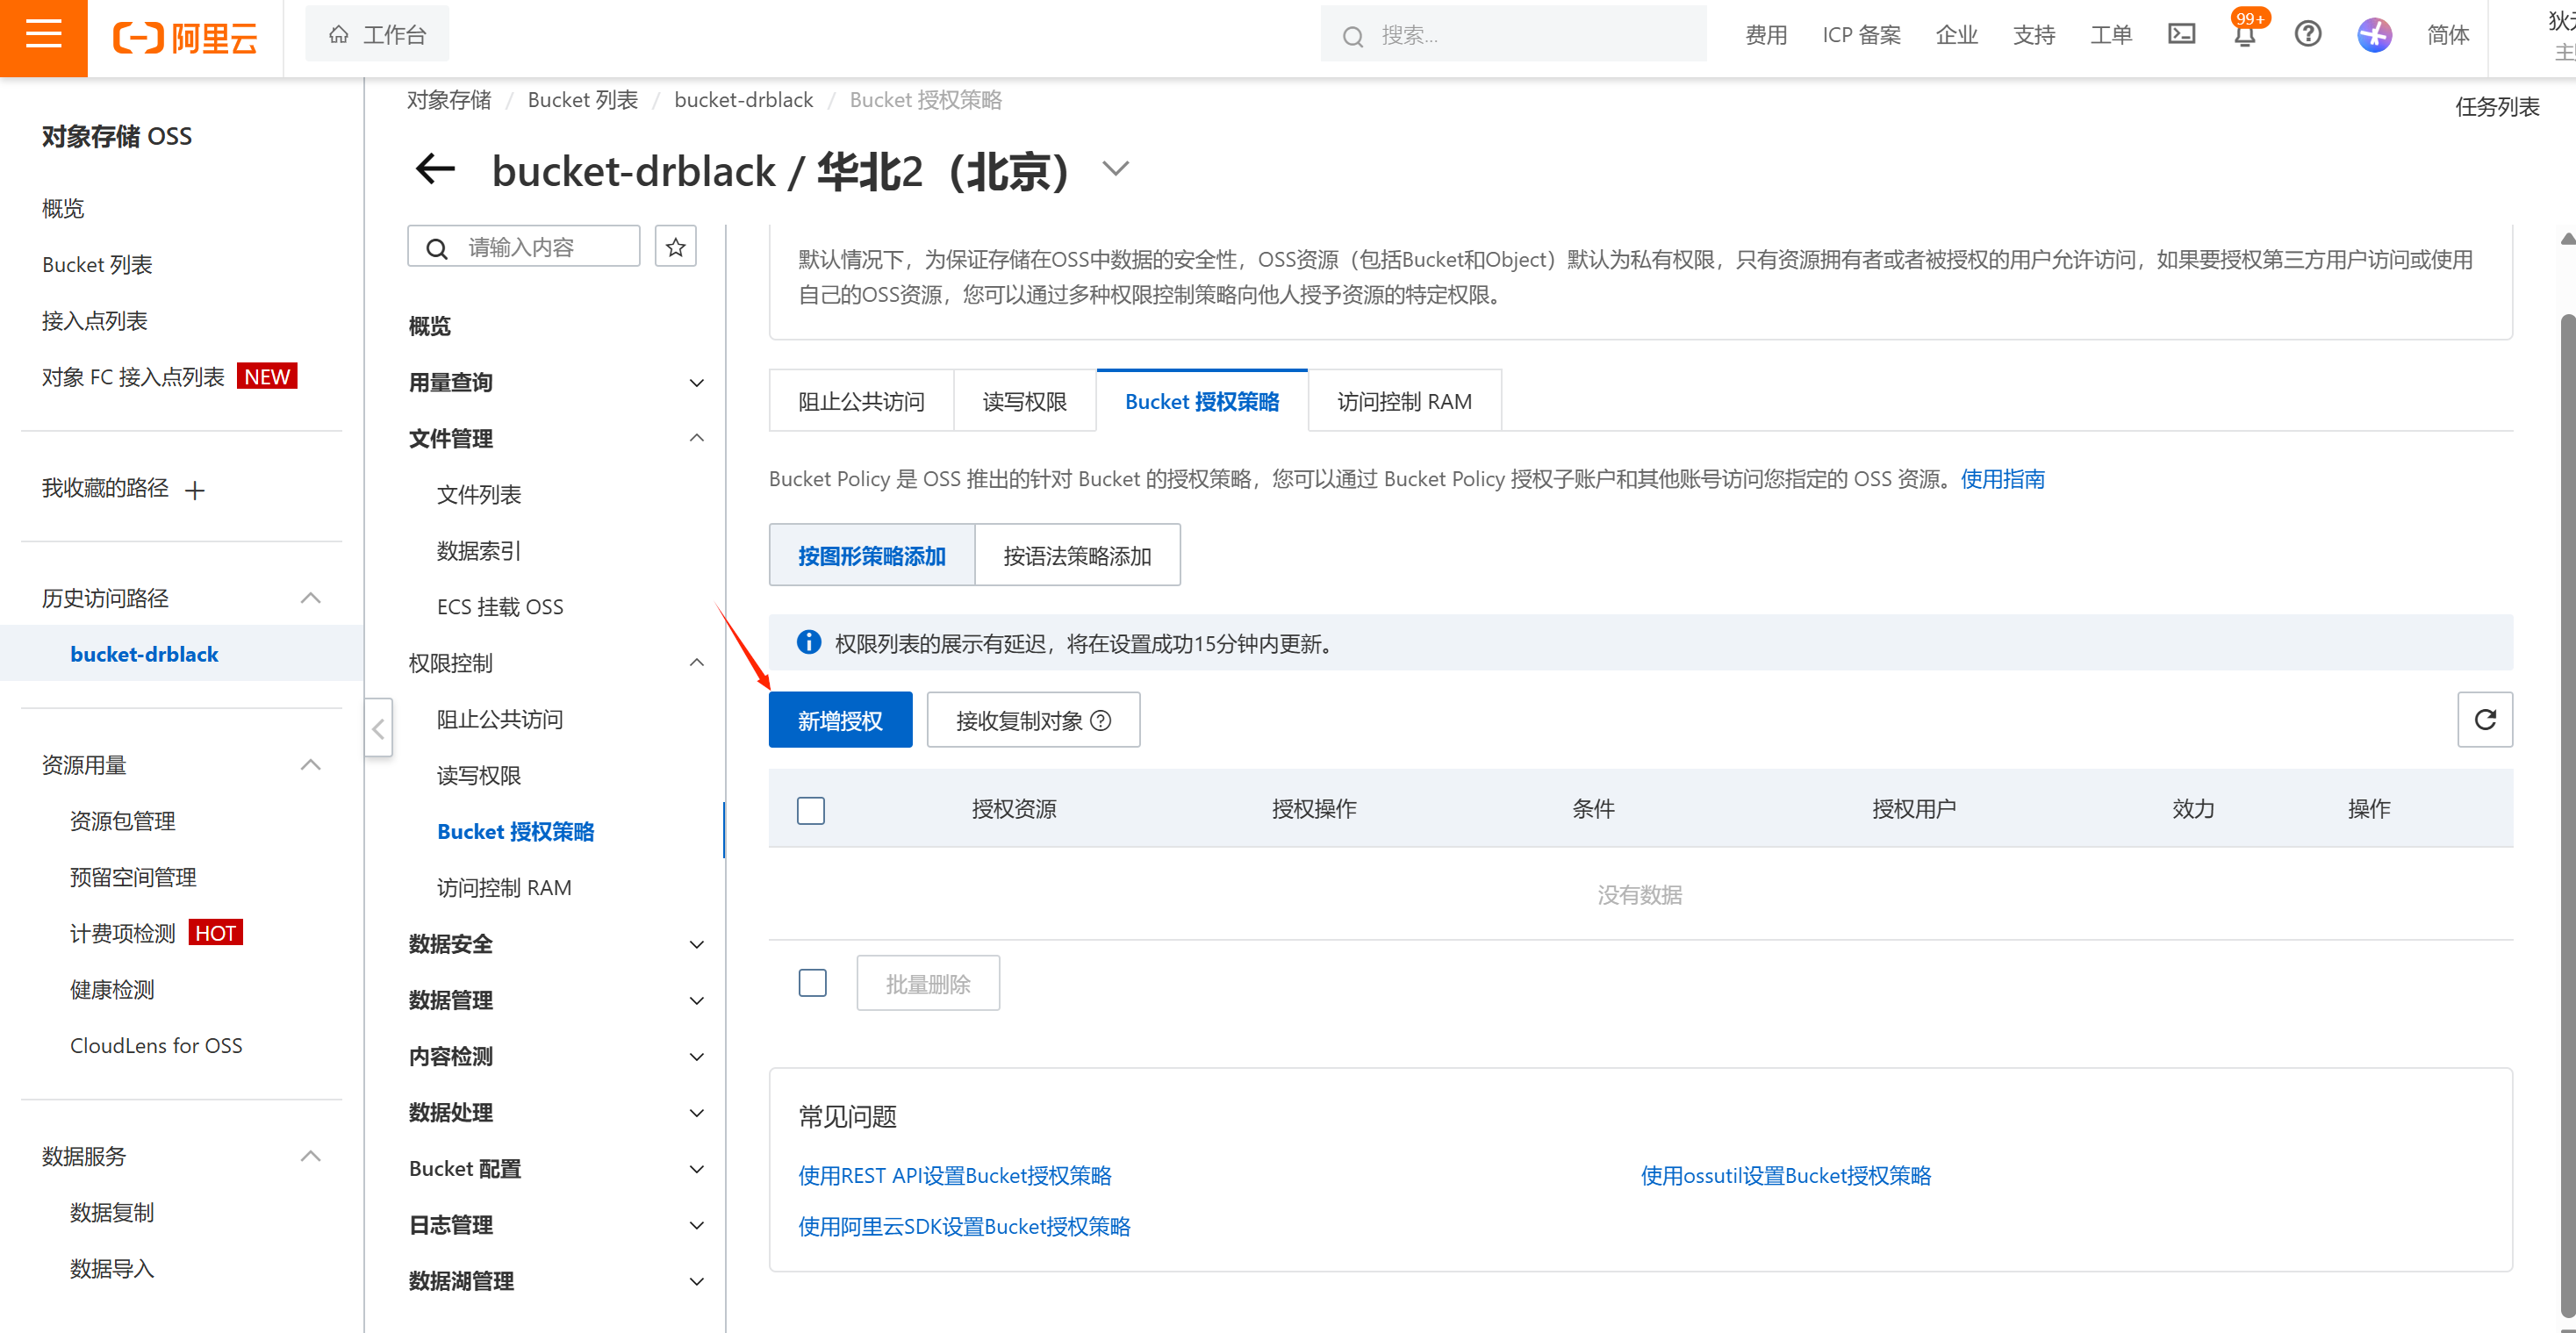Open 使用阿里云SDK设置Bucket授权策略 link
This screenshot has height=1333, width=2576.
(964, 1227)
